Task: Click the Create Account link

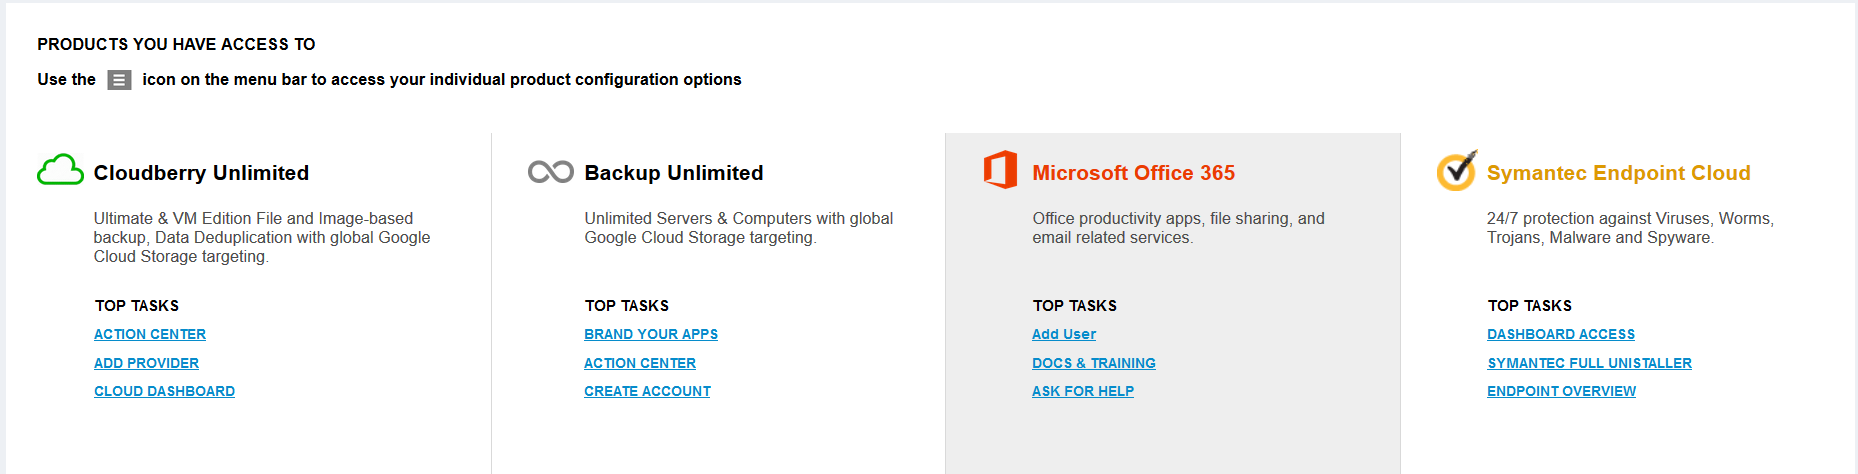Action: click(x=647, y=391)
